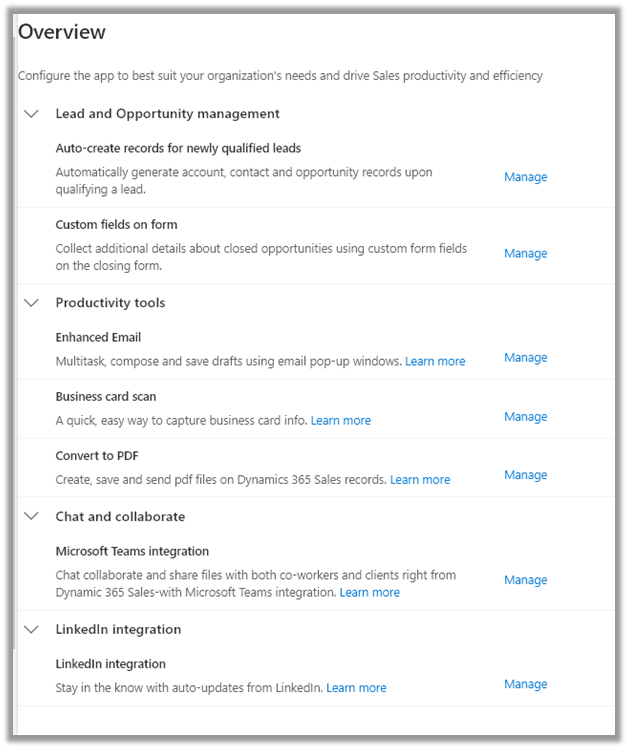This screenshot has height=749, width=628.
Task: Open Manage for Business card scan
Action: point(525,417)
